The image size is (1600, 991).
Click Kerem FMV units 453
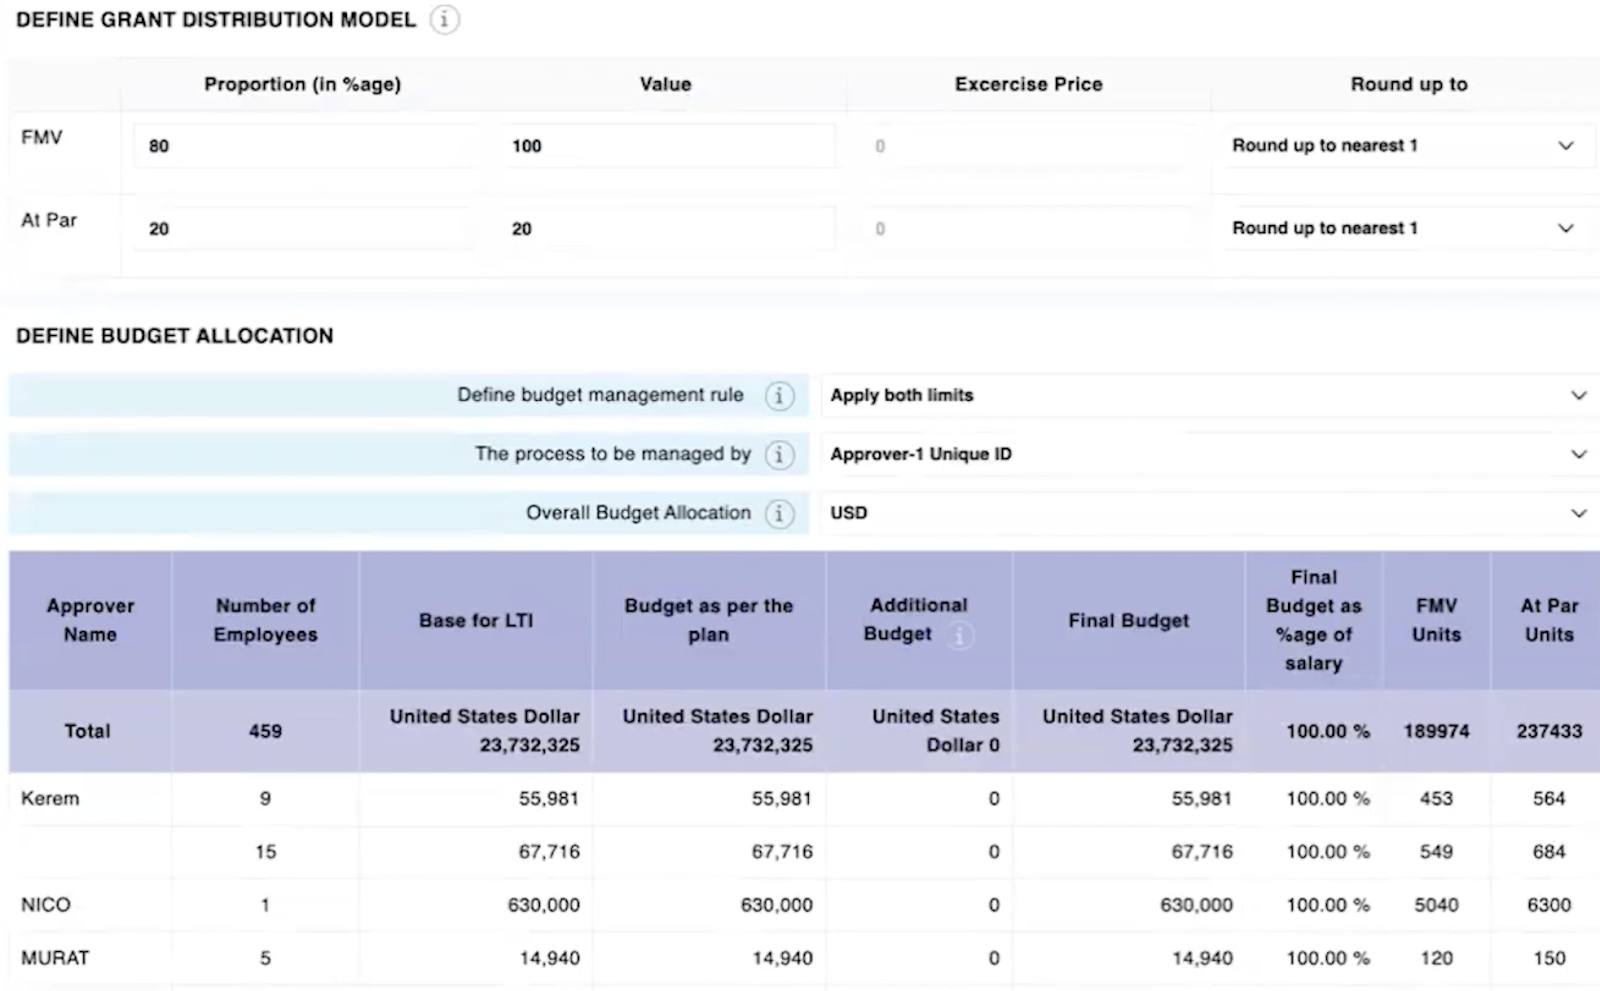tap(1437, 798)
